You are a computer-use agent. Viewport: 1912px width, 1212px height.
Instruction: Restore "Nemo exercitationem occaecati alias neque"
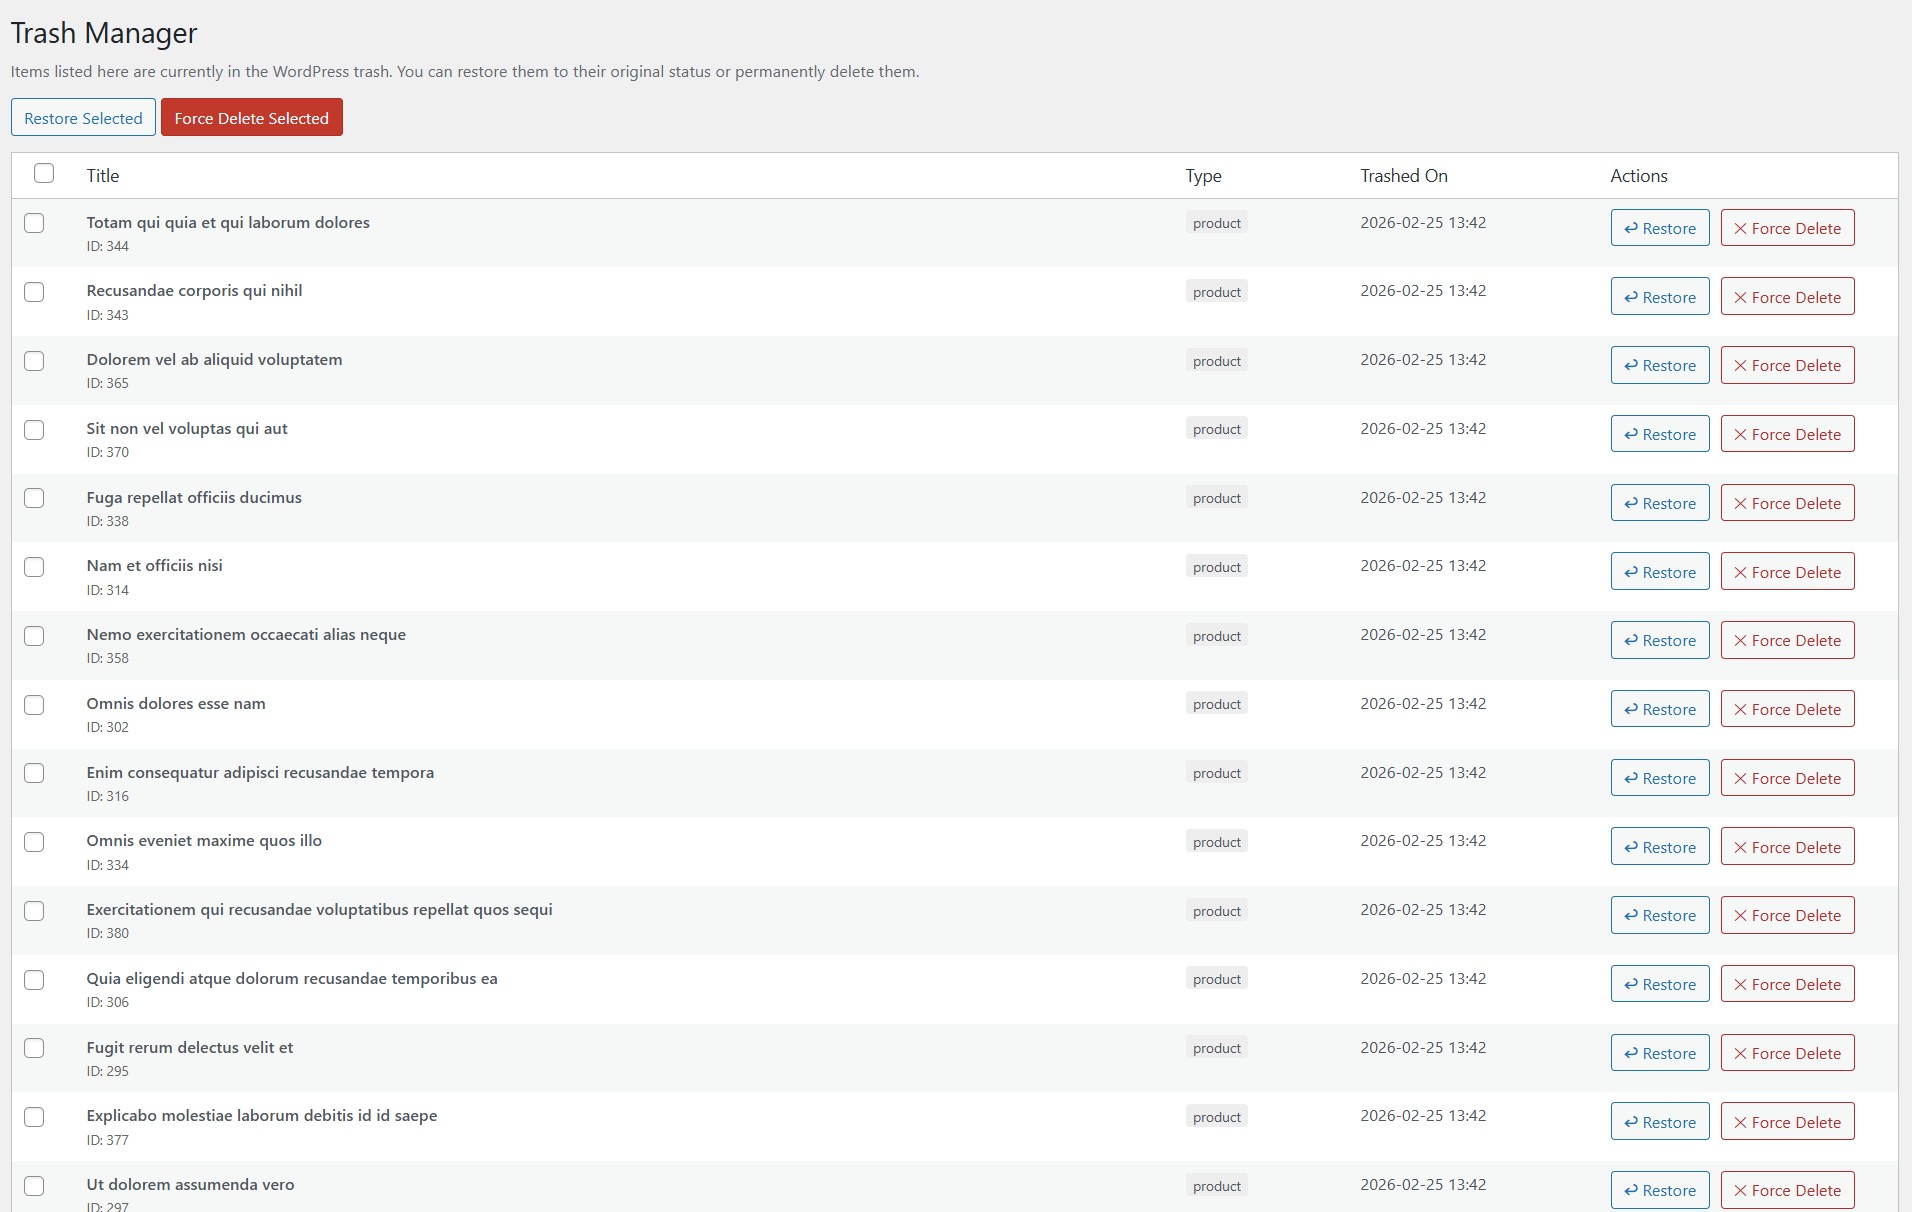[x=1659, y=640]
